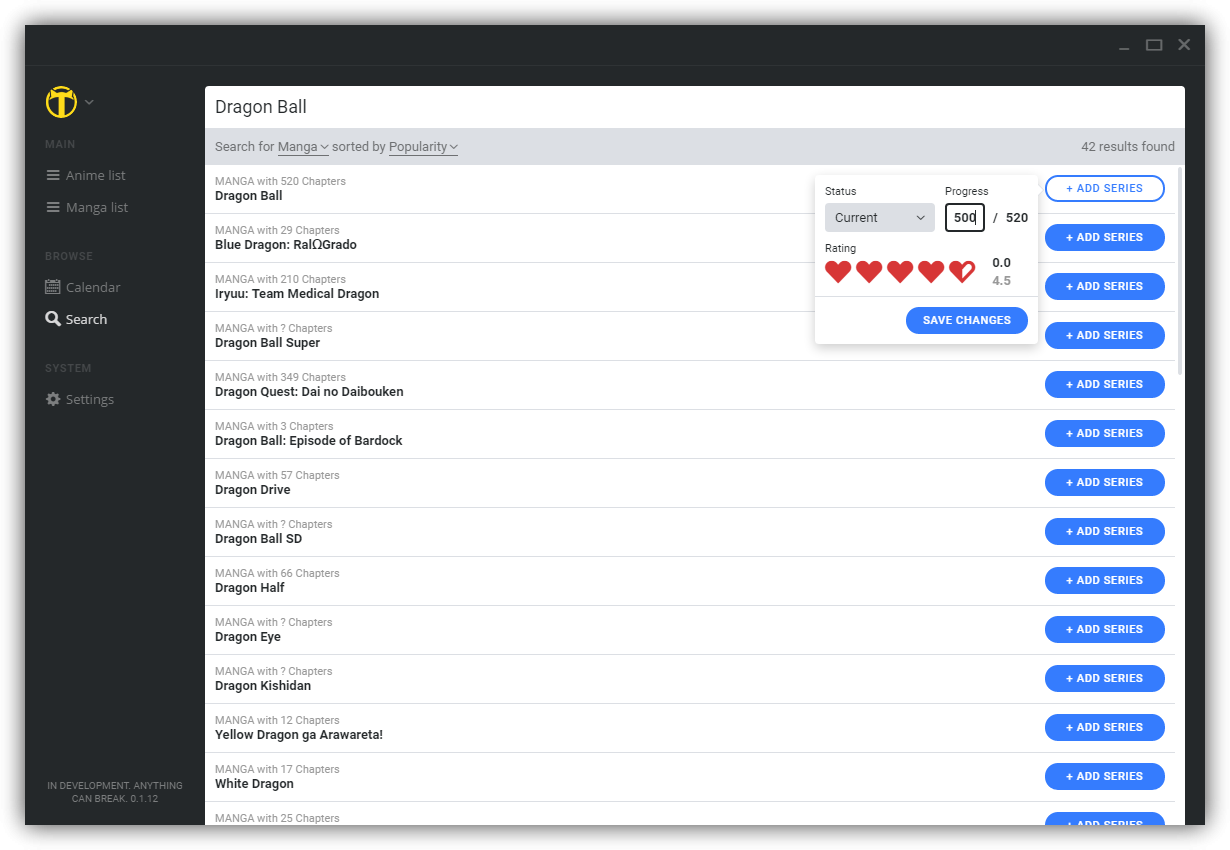Click the results list vertical scrollbar
Viewport: 1230px width, 850px height.
coord(1181,270)
